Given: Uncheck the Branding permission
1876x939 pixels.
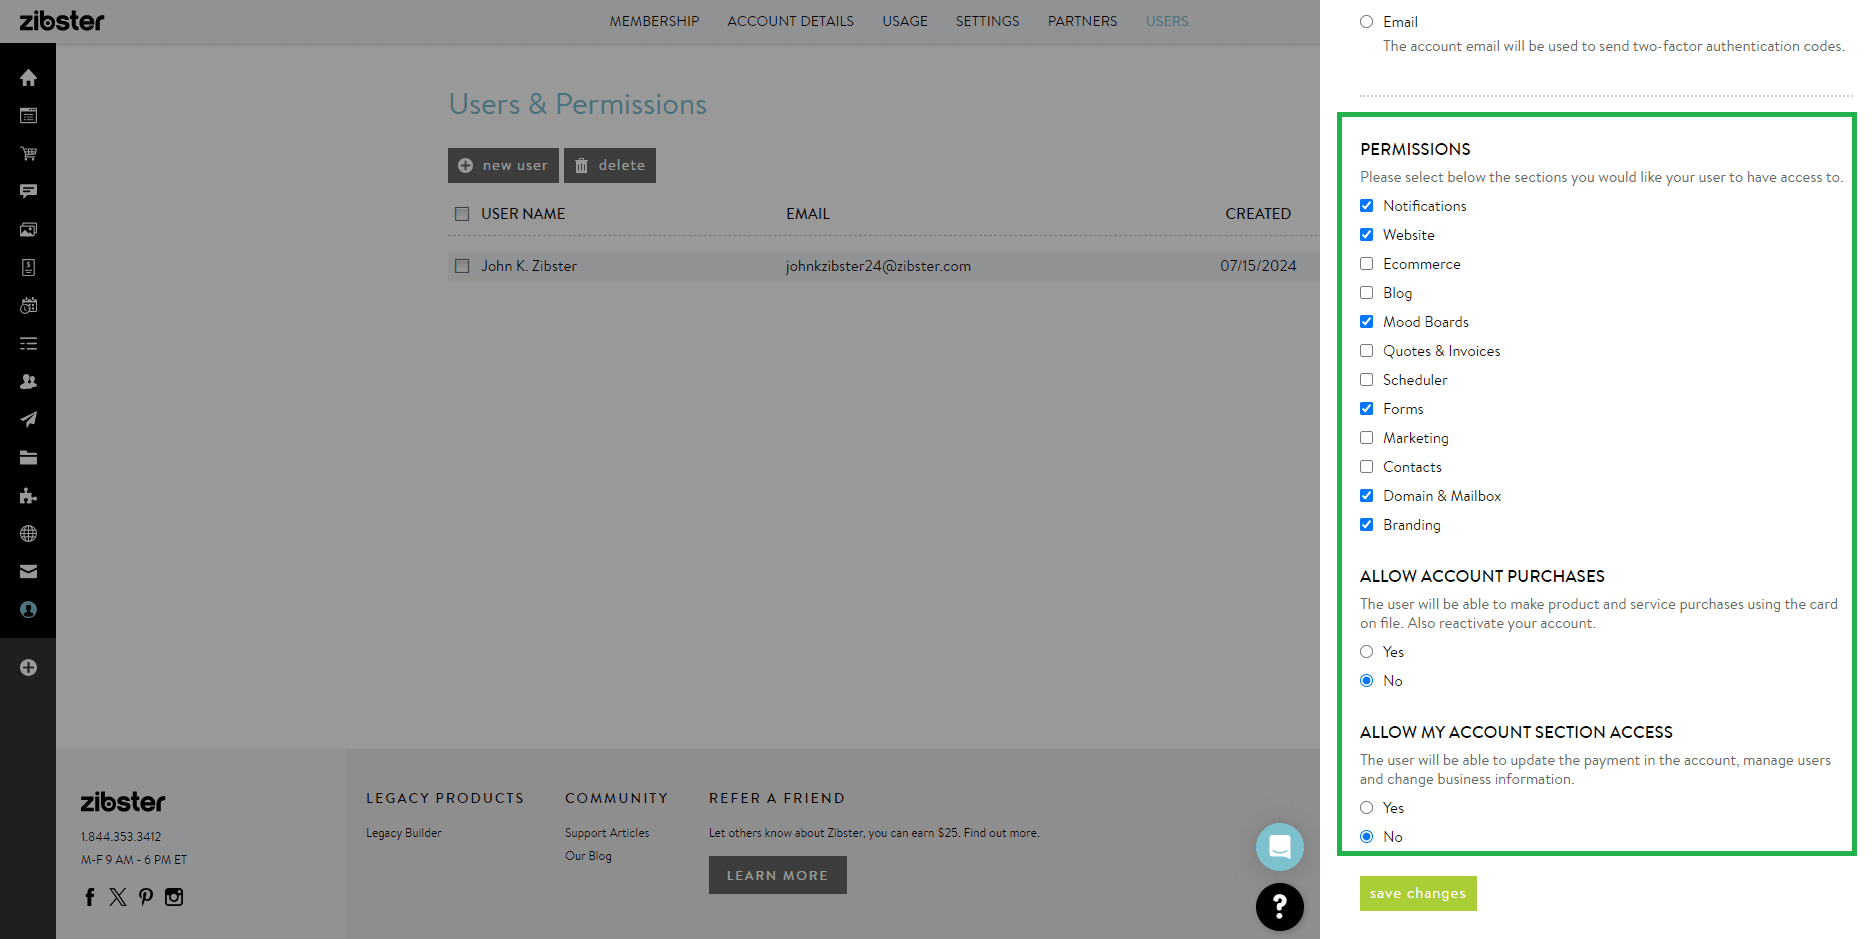Looking at the screenshot, I should coord(1366,525).
